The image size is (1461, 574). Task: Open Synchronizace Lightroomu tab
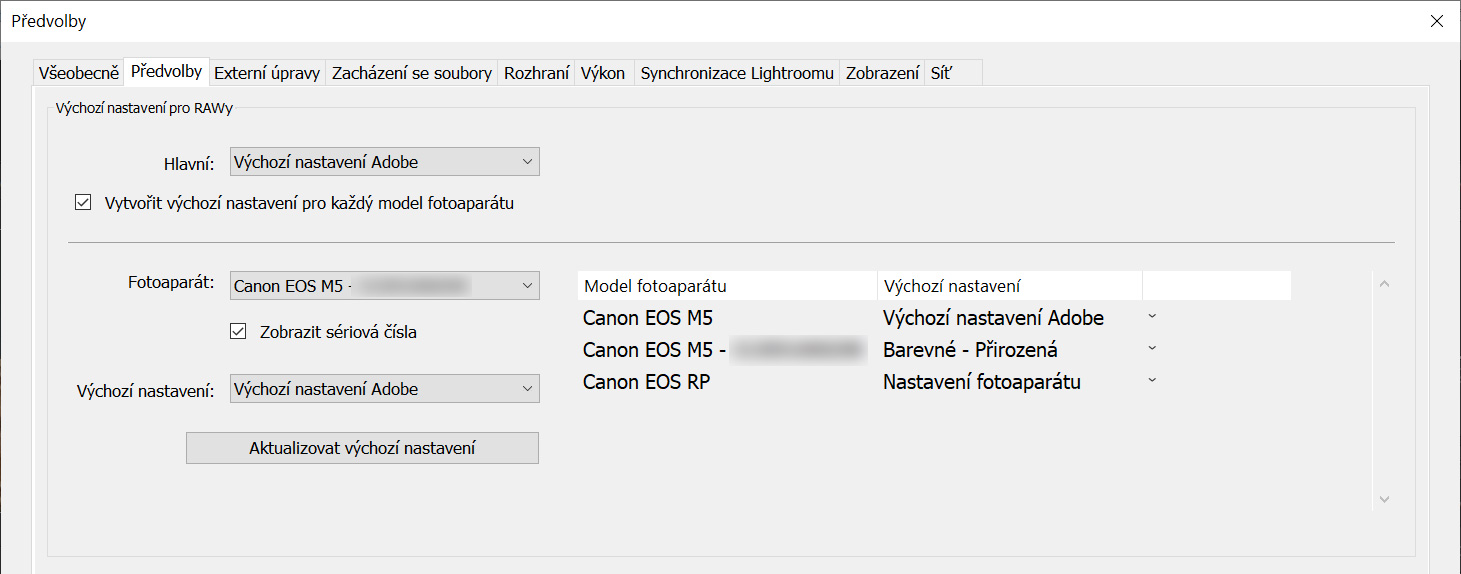[x=737, y=73]
